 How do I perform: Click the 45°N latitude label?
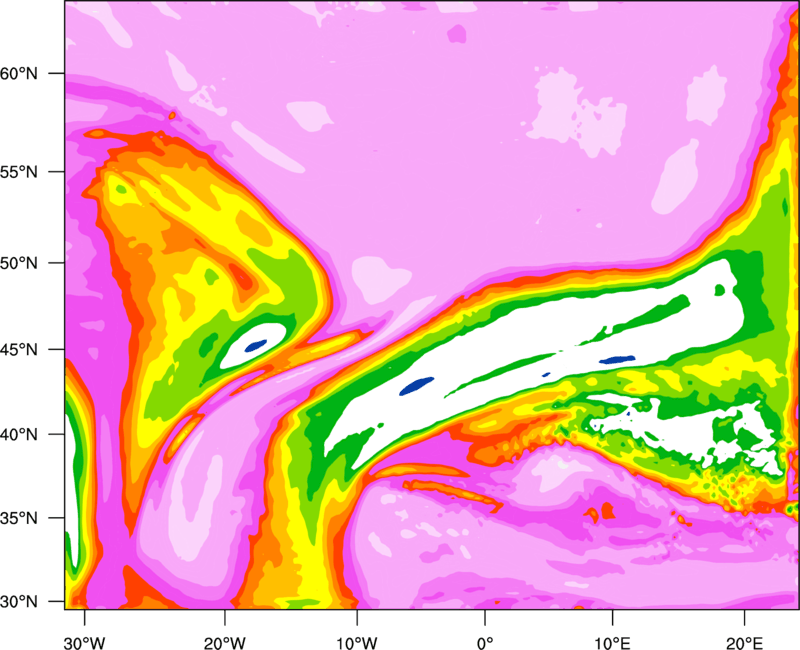(19, 349)
